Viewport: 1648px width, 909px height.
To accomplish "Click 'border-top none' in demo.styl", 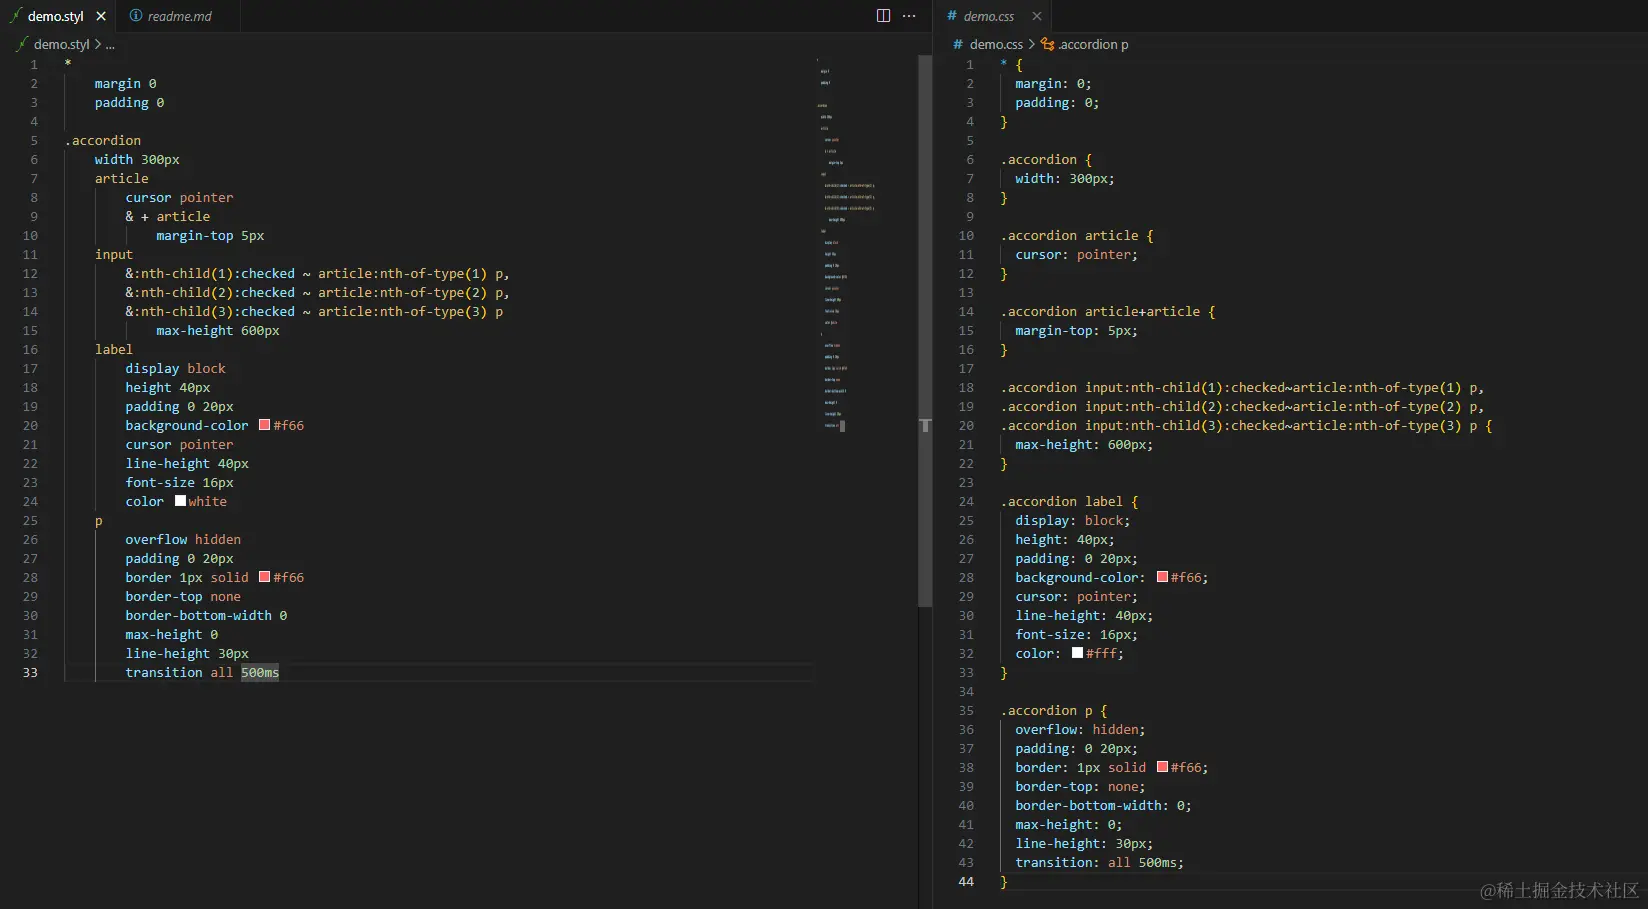I will point(183,596).
